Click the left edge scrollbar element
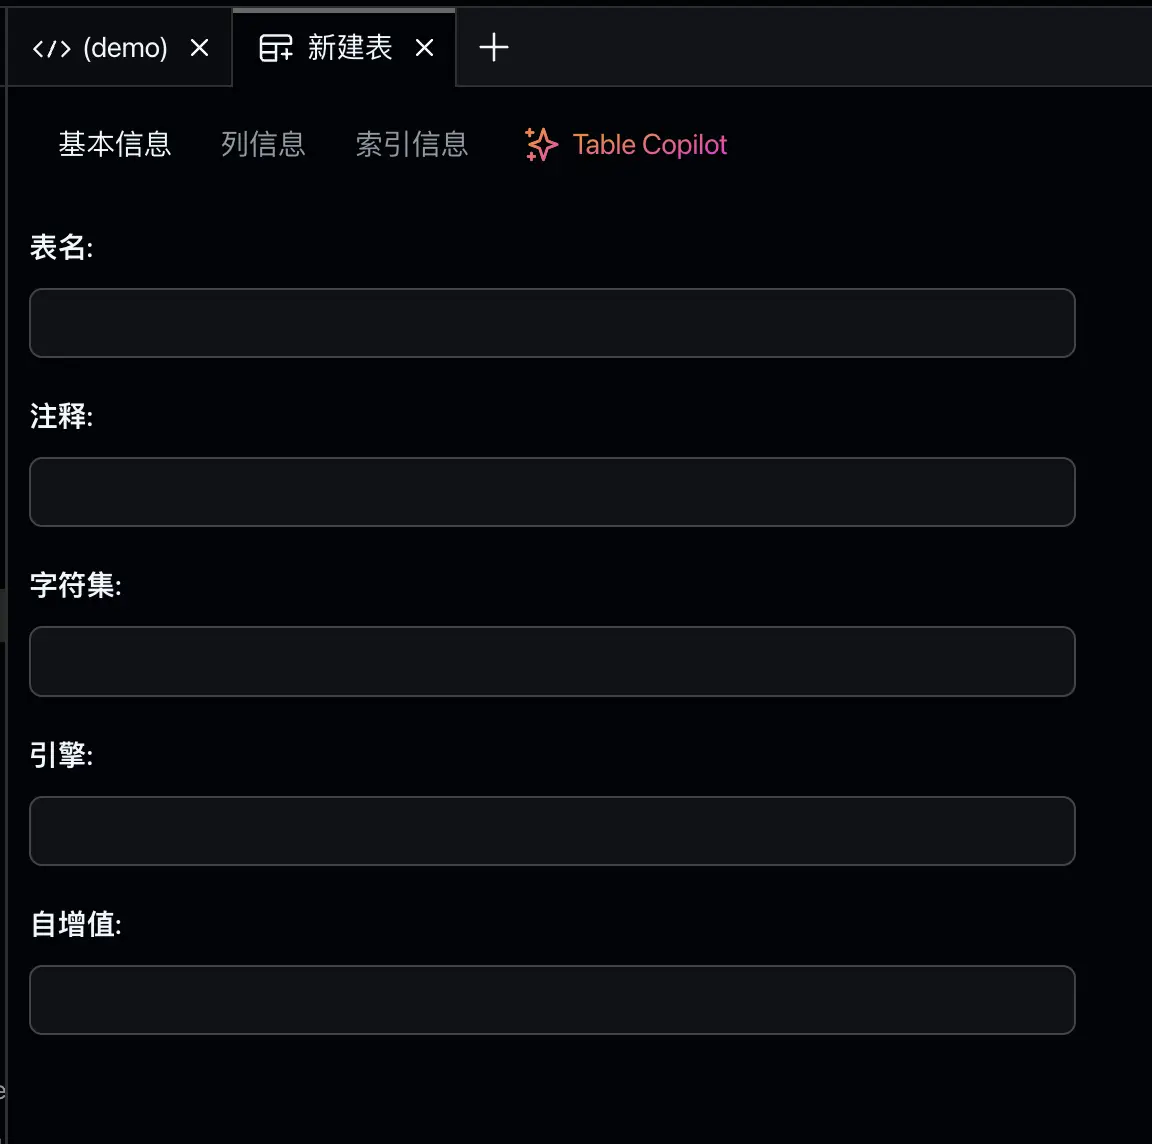 tap(4, 615)
